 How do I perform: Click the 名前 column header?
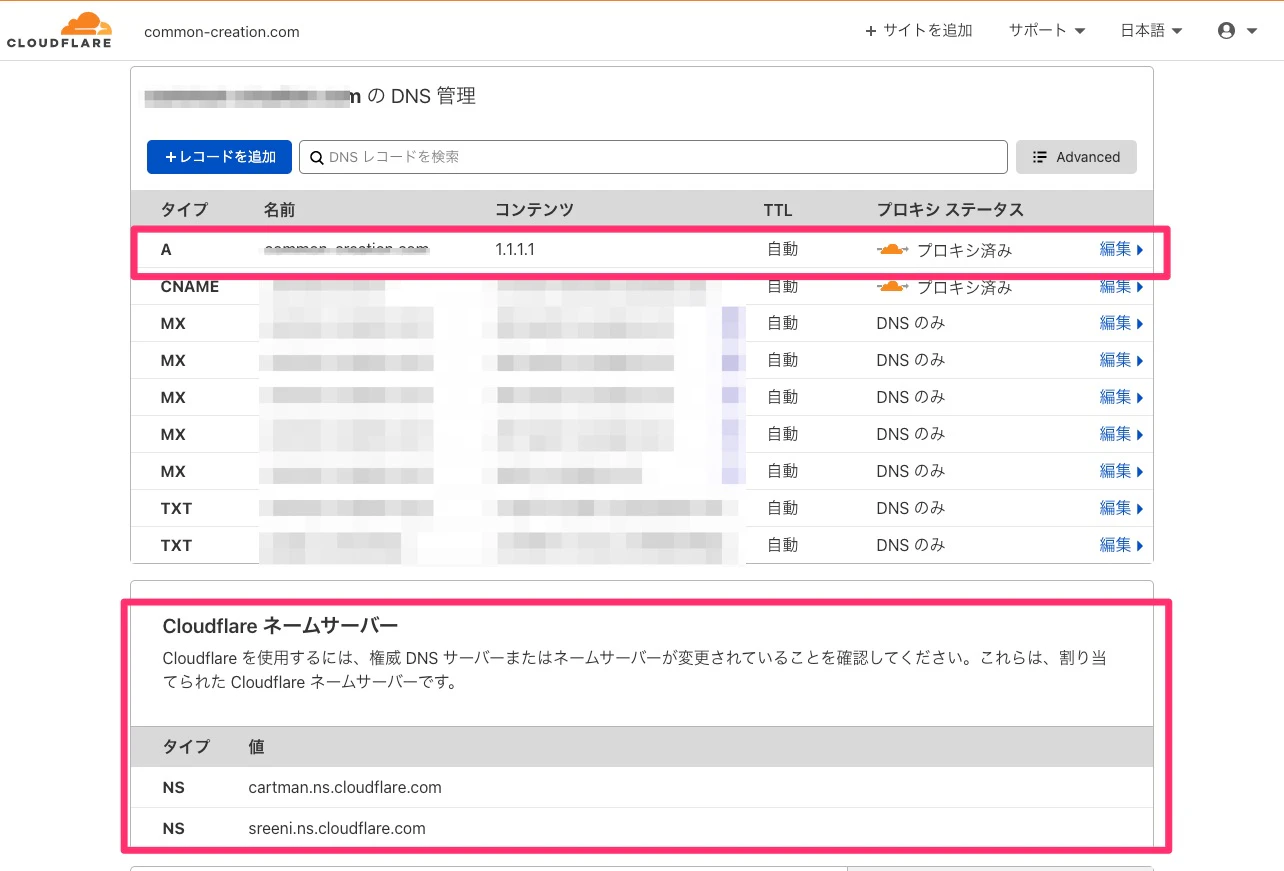(280, 210)
